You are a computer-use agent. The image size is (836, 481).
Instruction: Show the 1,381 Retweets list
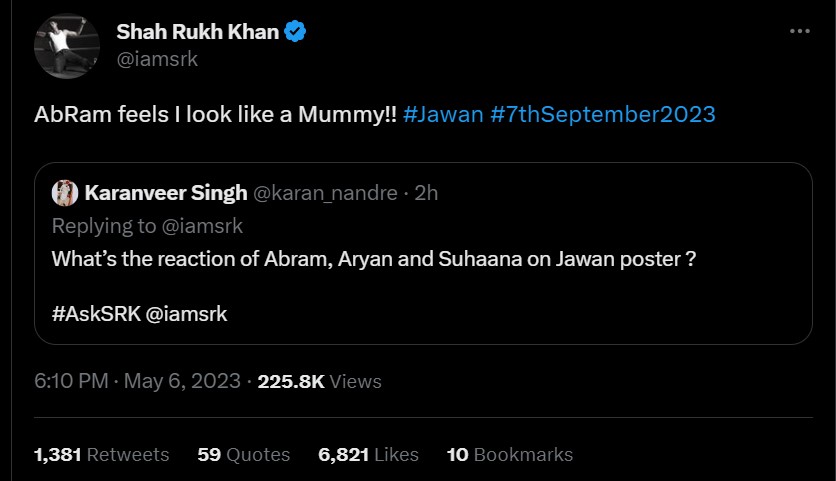point(101,454)
